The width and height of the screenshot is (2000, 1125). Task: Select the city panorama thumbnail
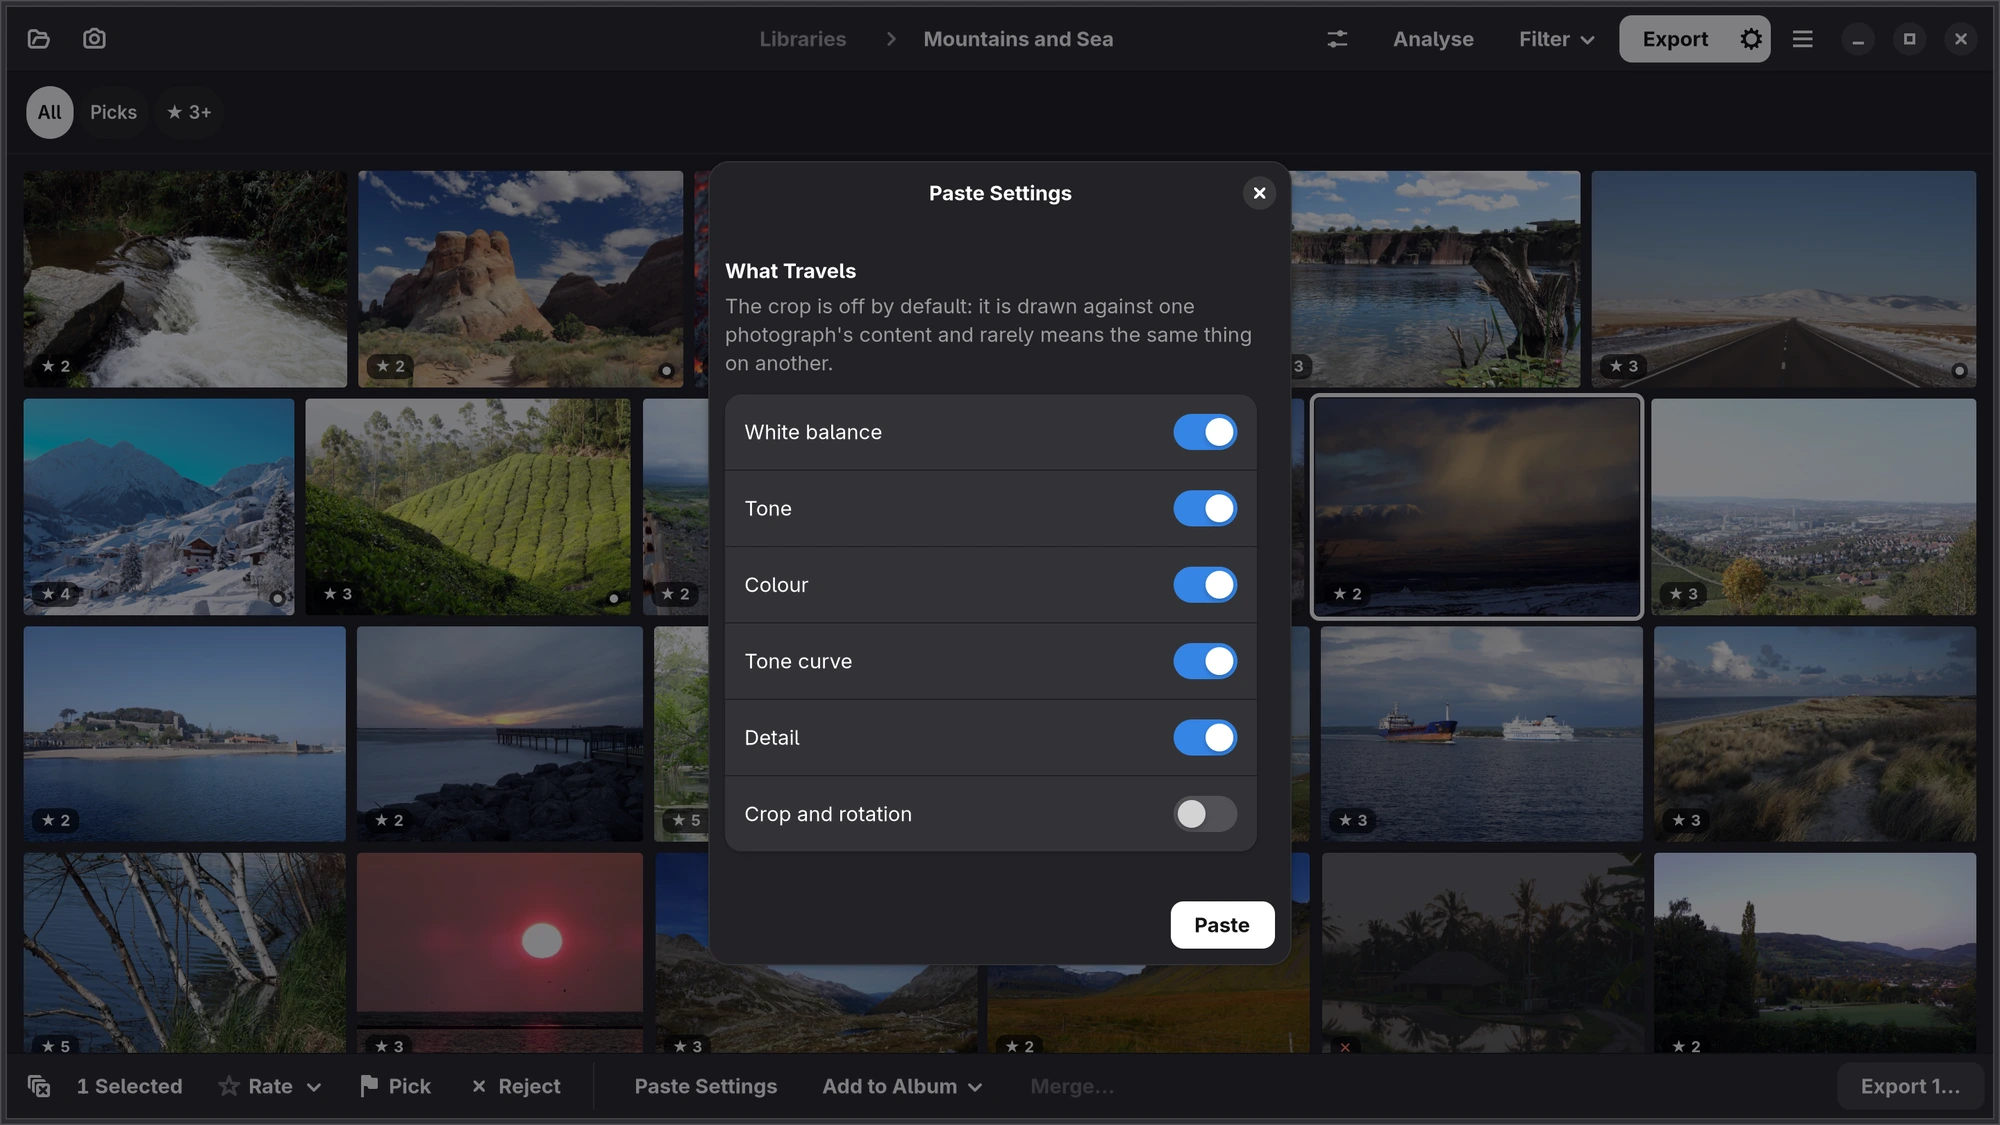pyautogui.click(x=1813, y=507)
